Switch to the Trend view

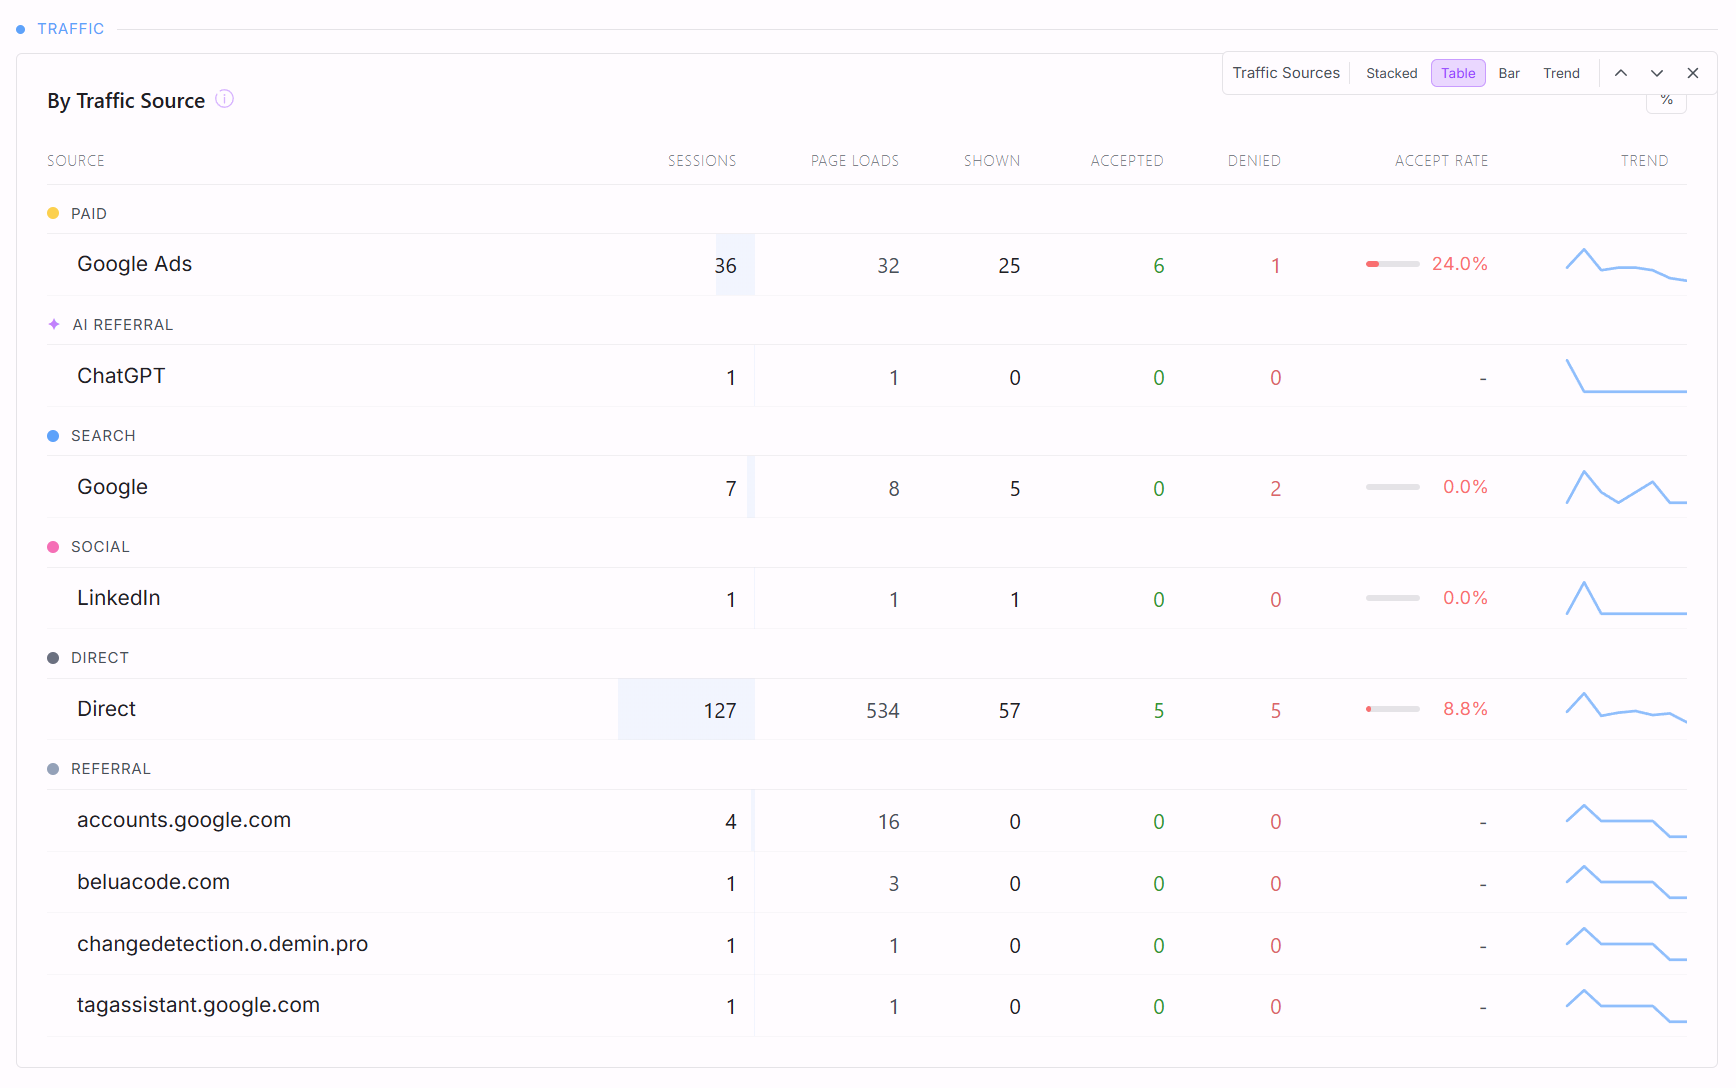coord(1561,73)
